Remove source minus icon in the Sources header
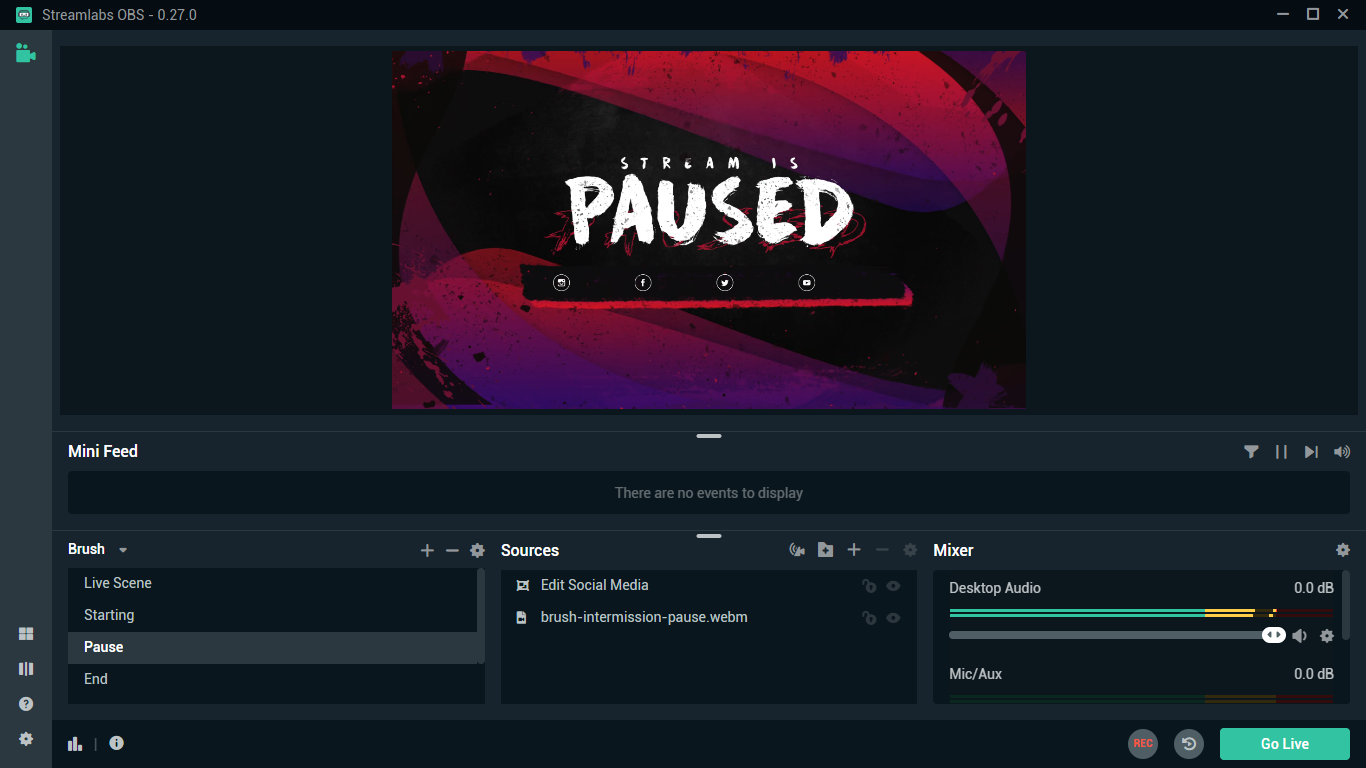 [882, 550]
